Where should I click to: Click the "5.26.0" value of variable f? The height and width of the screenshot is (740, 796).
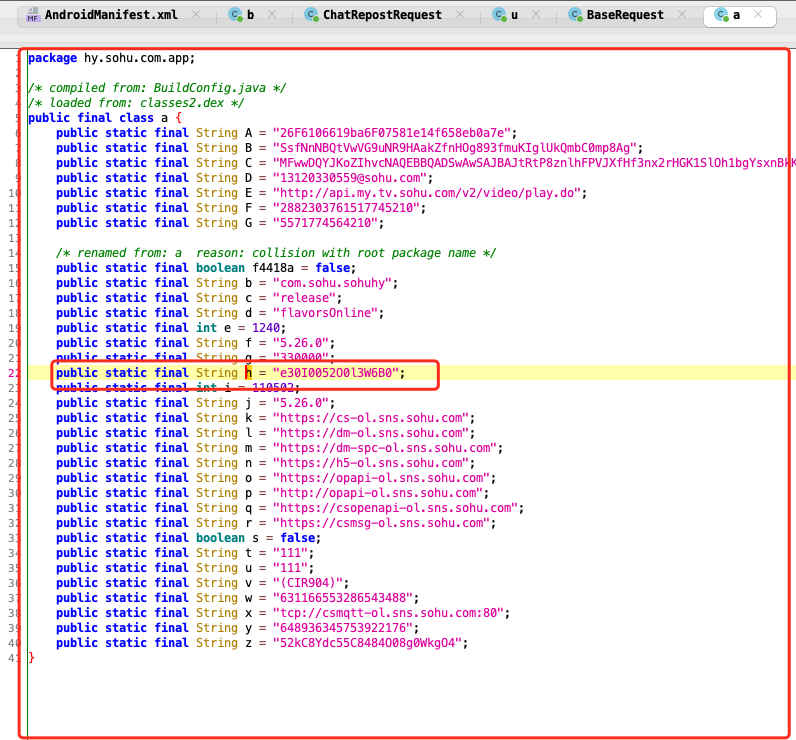pyautogui.click(x=301, y=343)
